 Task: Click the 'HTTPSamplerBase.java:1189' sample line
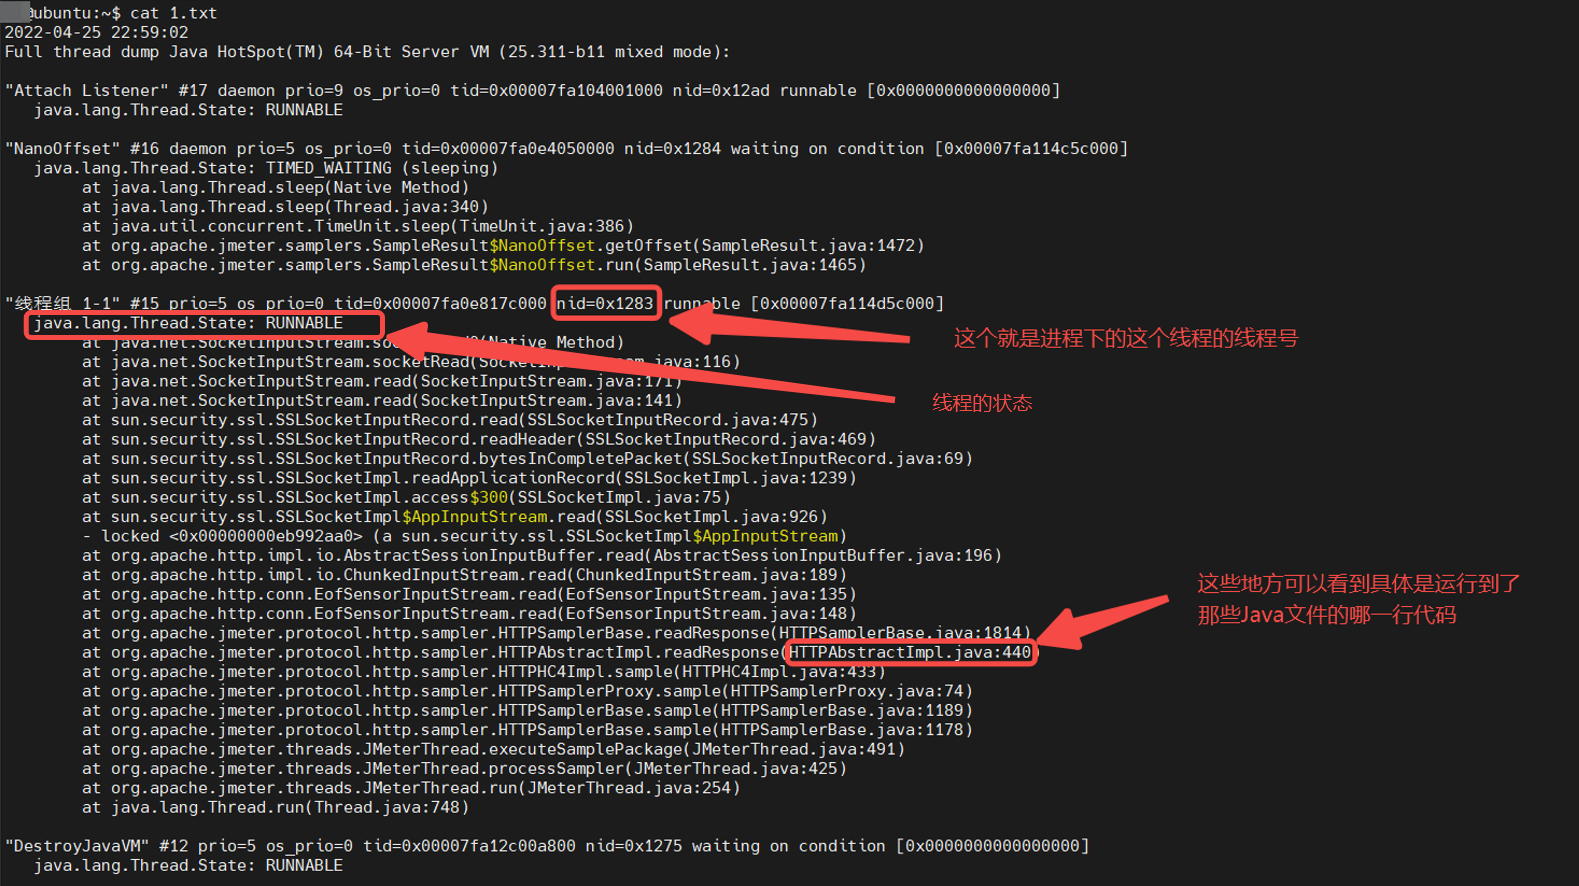(527, 711)
